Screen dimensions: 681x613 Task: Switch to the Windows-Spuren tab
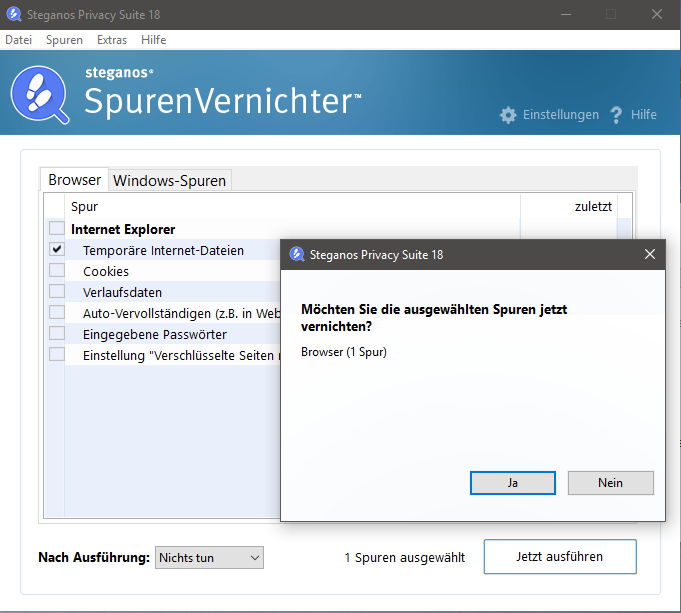[x=170, y=180]
